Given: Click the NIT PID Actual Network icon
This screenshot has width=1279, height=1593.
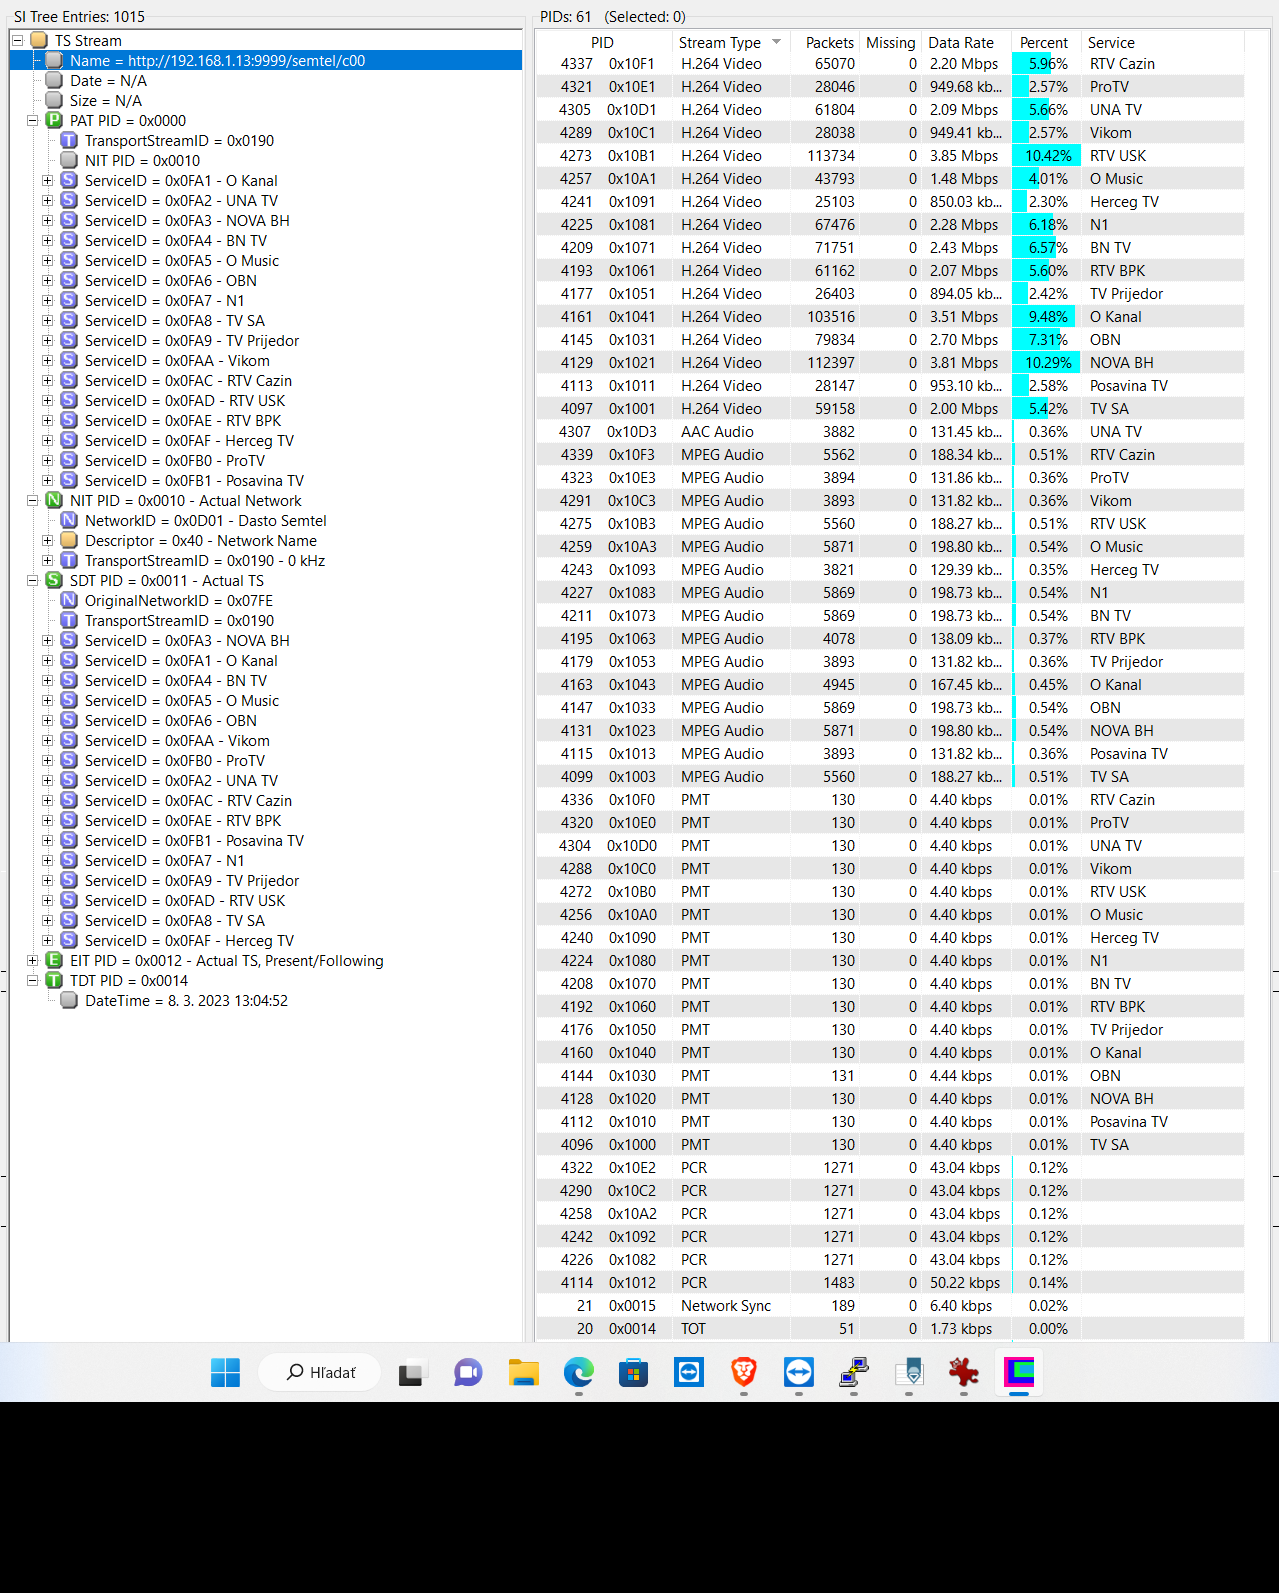Looking at the screenshot, I should click(x=54, y=501).
